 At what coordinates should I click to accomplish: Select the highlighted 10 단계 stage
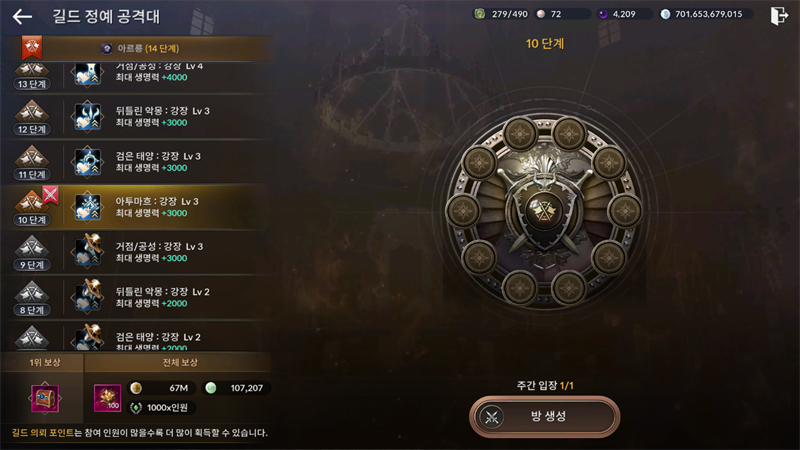pos(135,207)
